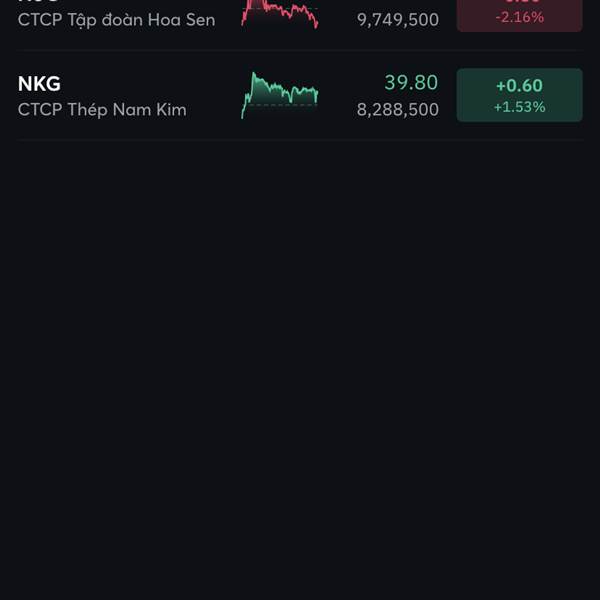Click the falling end of red sparkline
This screenshot has height=600, width=600.
(315, 23)
